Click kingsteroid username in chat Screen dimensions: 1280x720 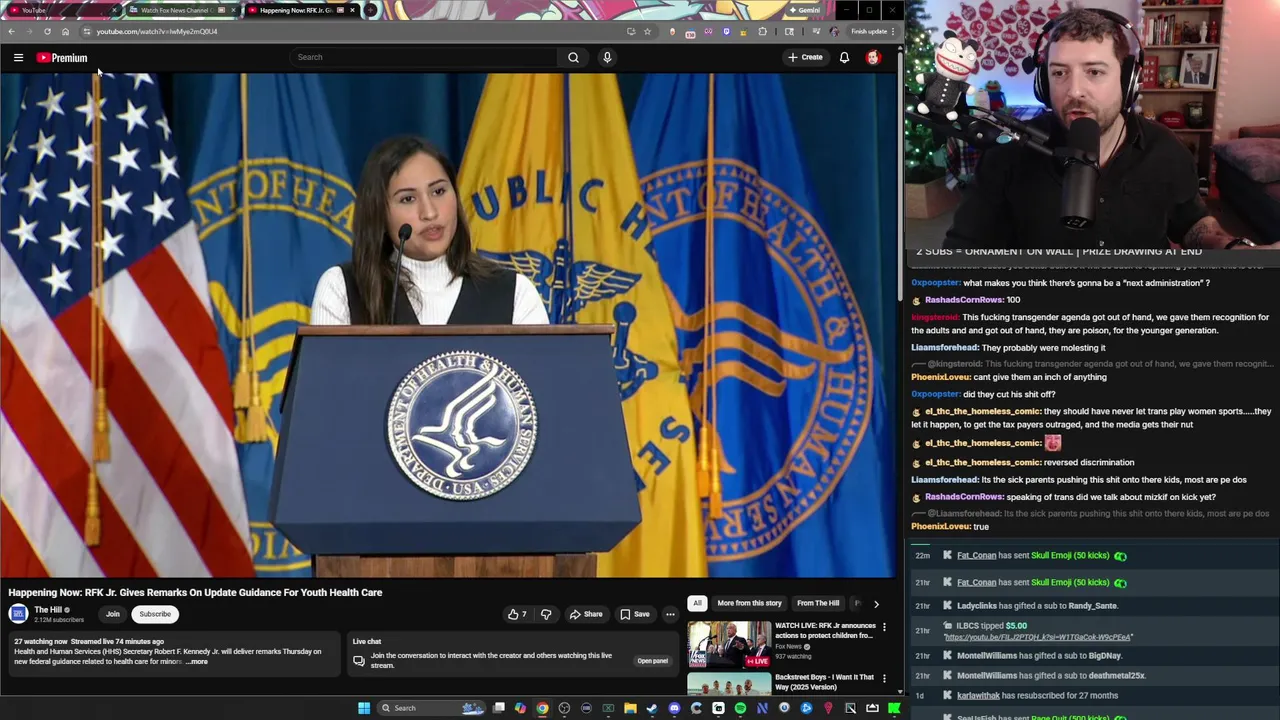point(934,317)
